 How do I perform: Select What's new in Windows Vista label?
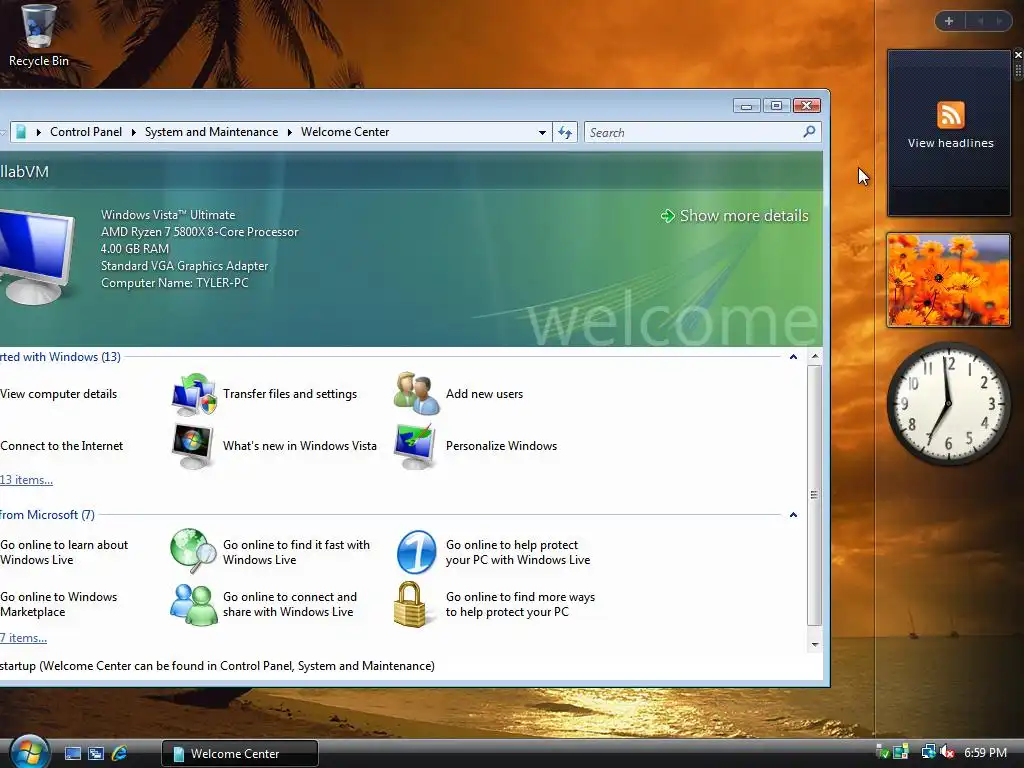[x=300, y=446]
